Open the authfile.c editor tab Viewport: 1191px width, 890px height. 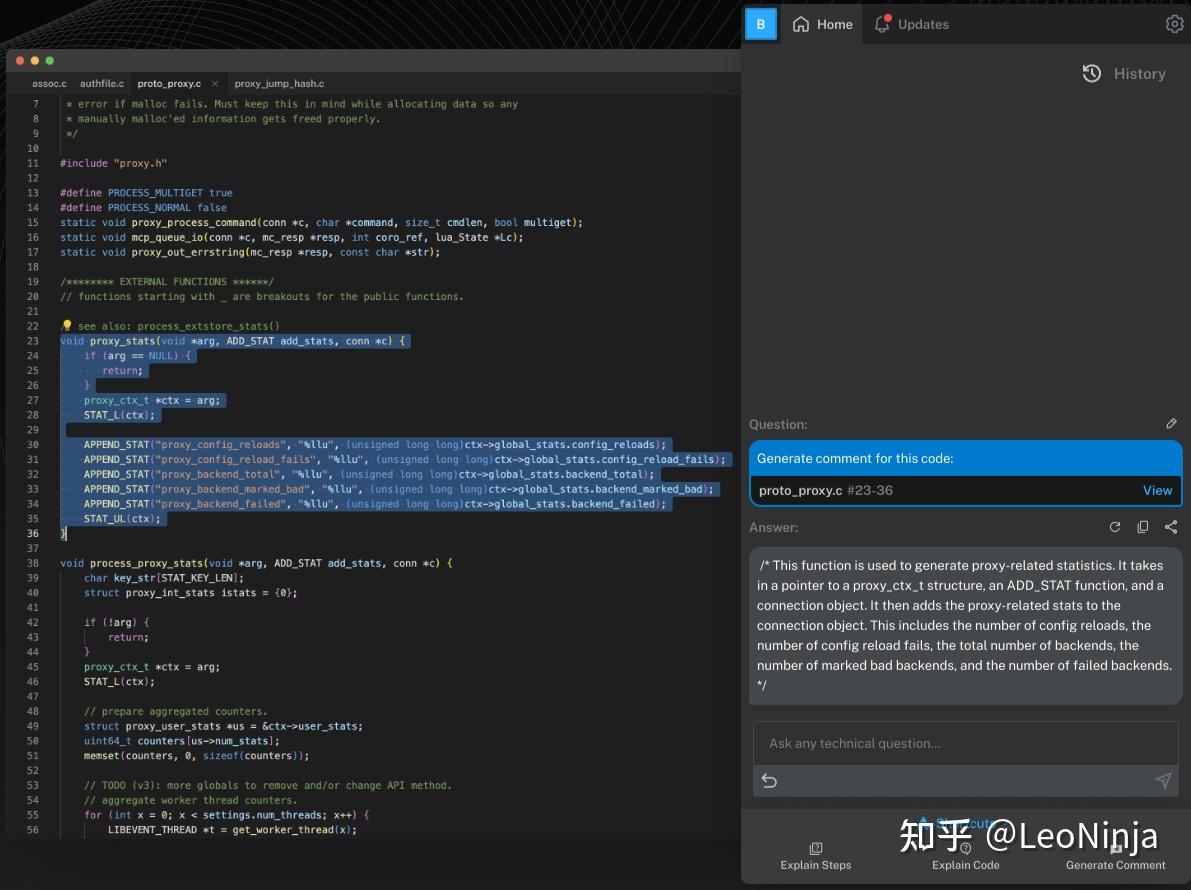pyautogui.click(x=102, y=84)
